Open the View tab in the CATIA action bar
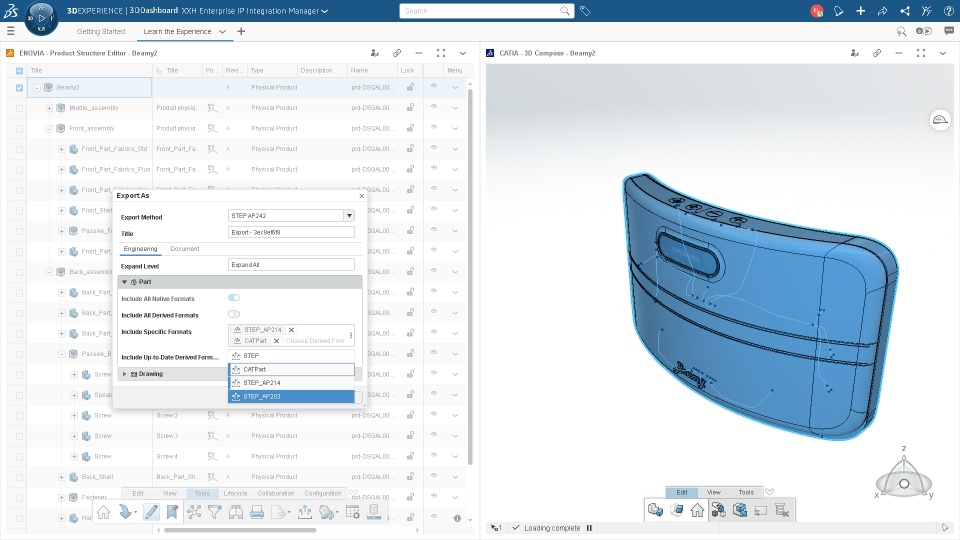 pos(714,492)
